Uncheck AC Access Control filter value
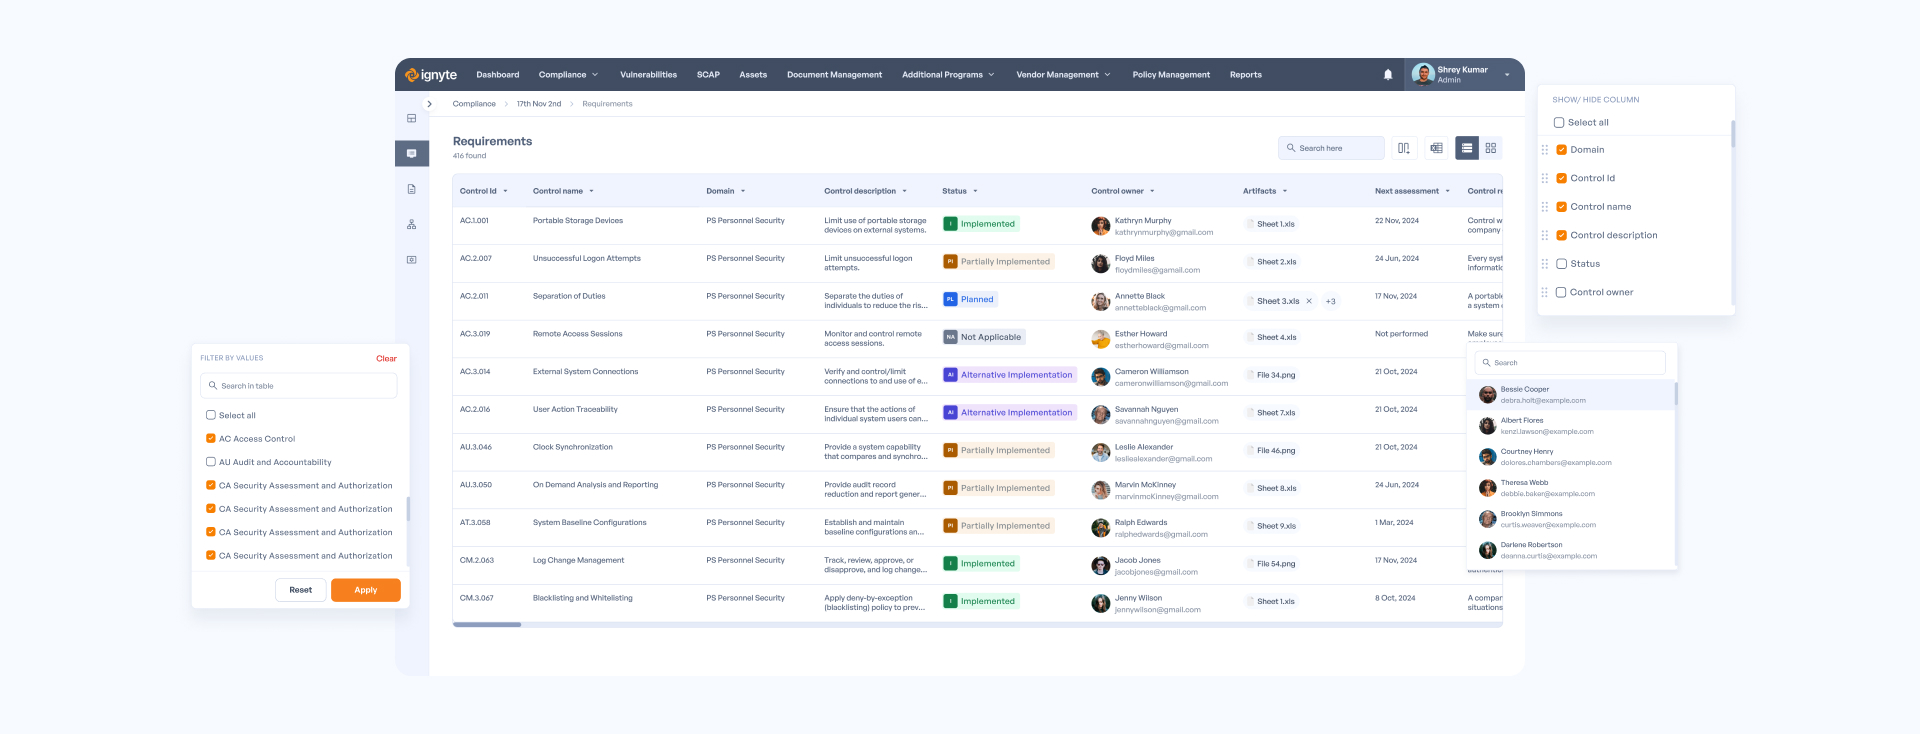 click(211, 438)
